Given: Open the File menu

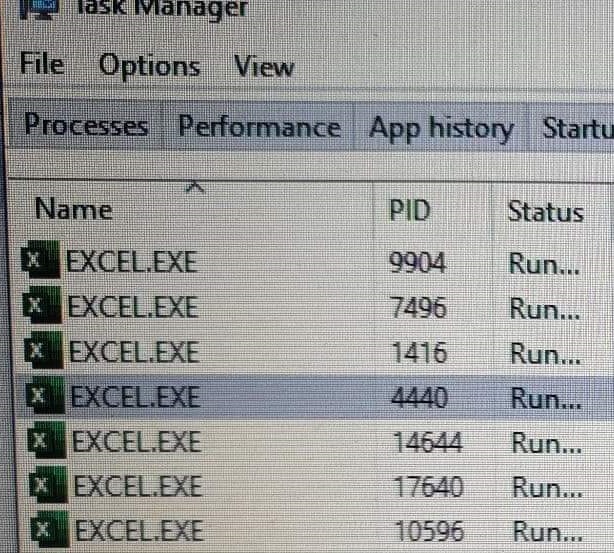Looking at the screenshot, I should tap(42, 64).
